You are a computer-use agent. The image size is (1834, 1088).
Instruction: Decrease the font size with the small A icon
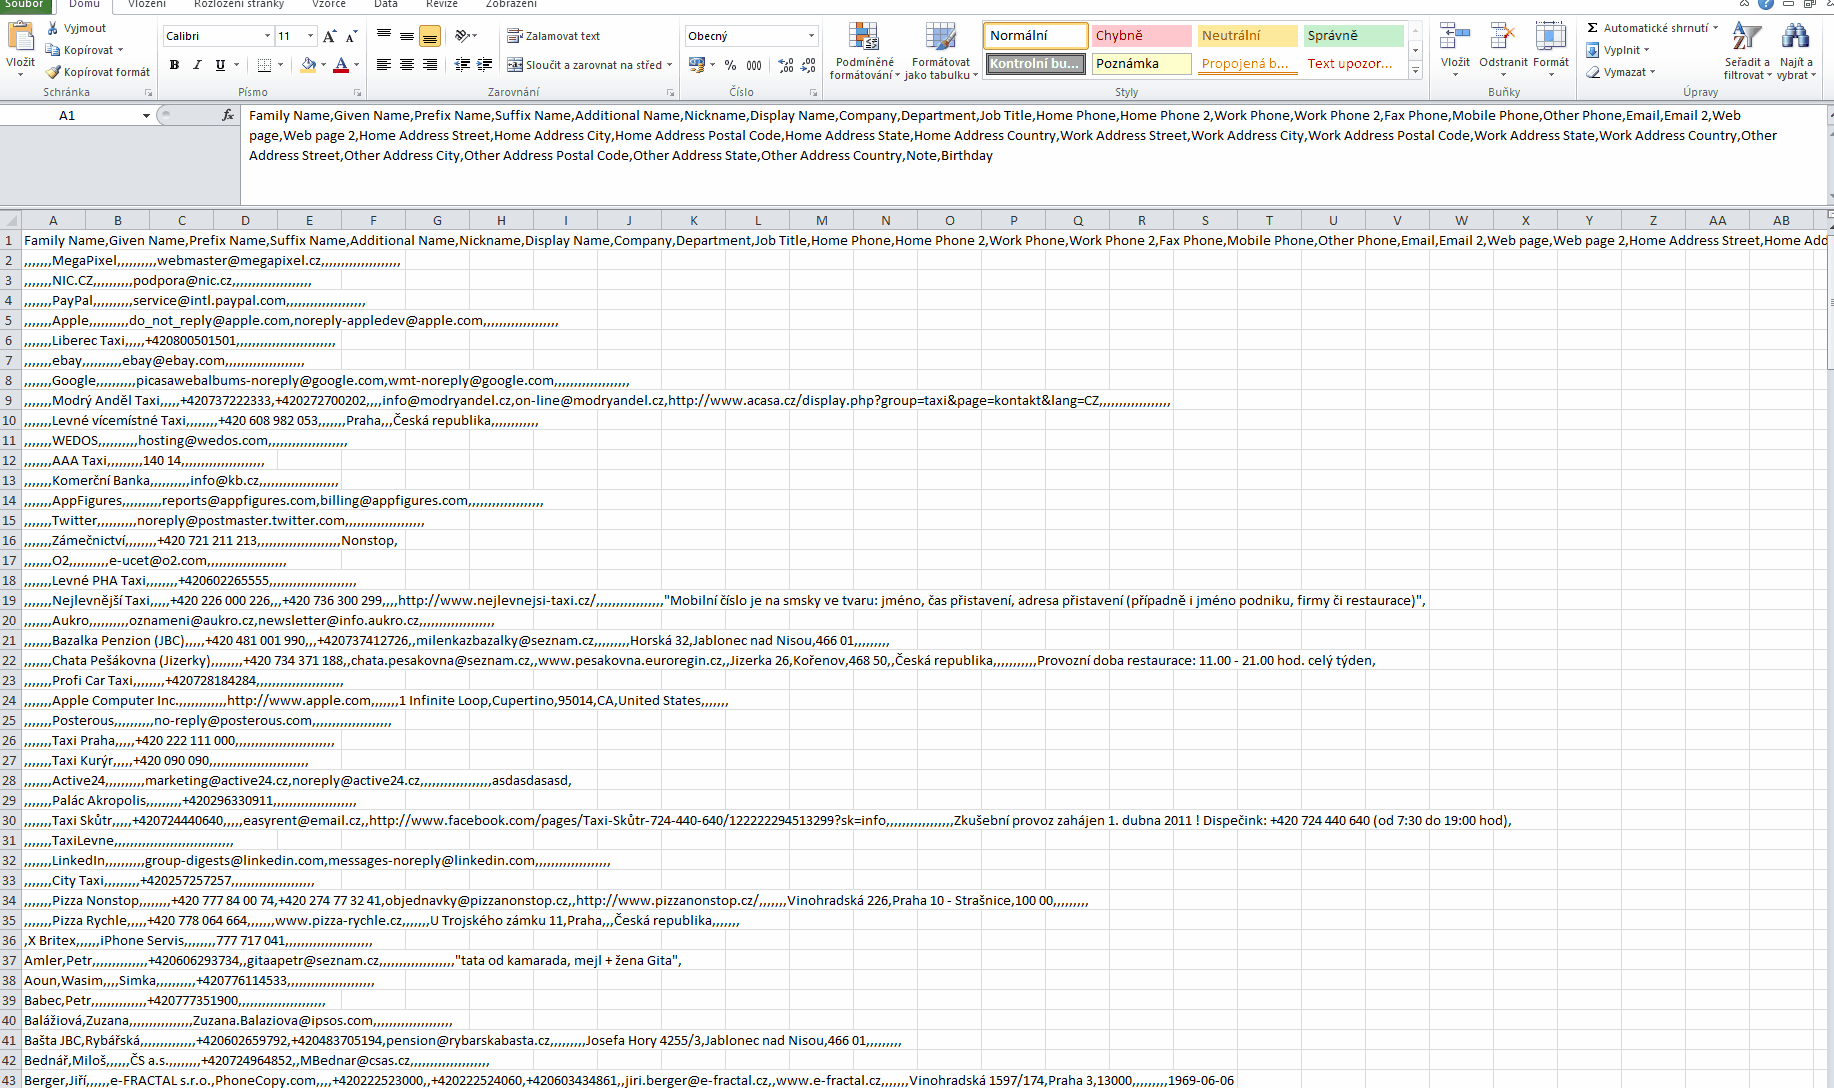coord(351,36)
